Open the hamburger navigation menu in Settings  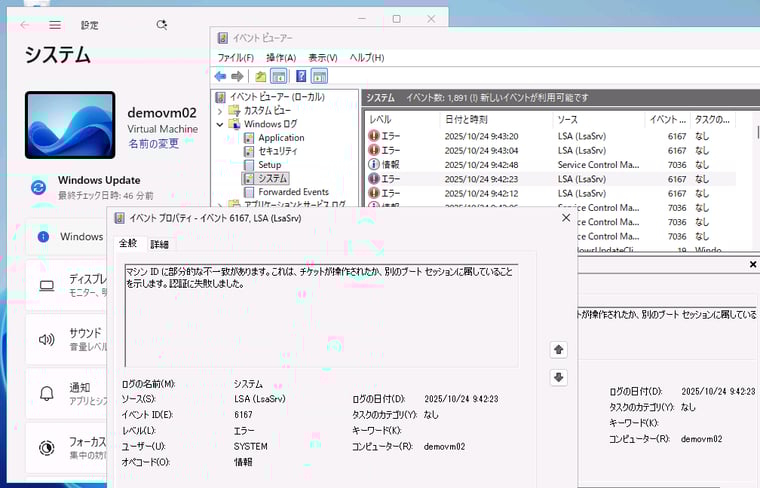click(x=55, y=25)
